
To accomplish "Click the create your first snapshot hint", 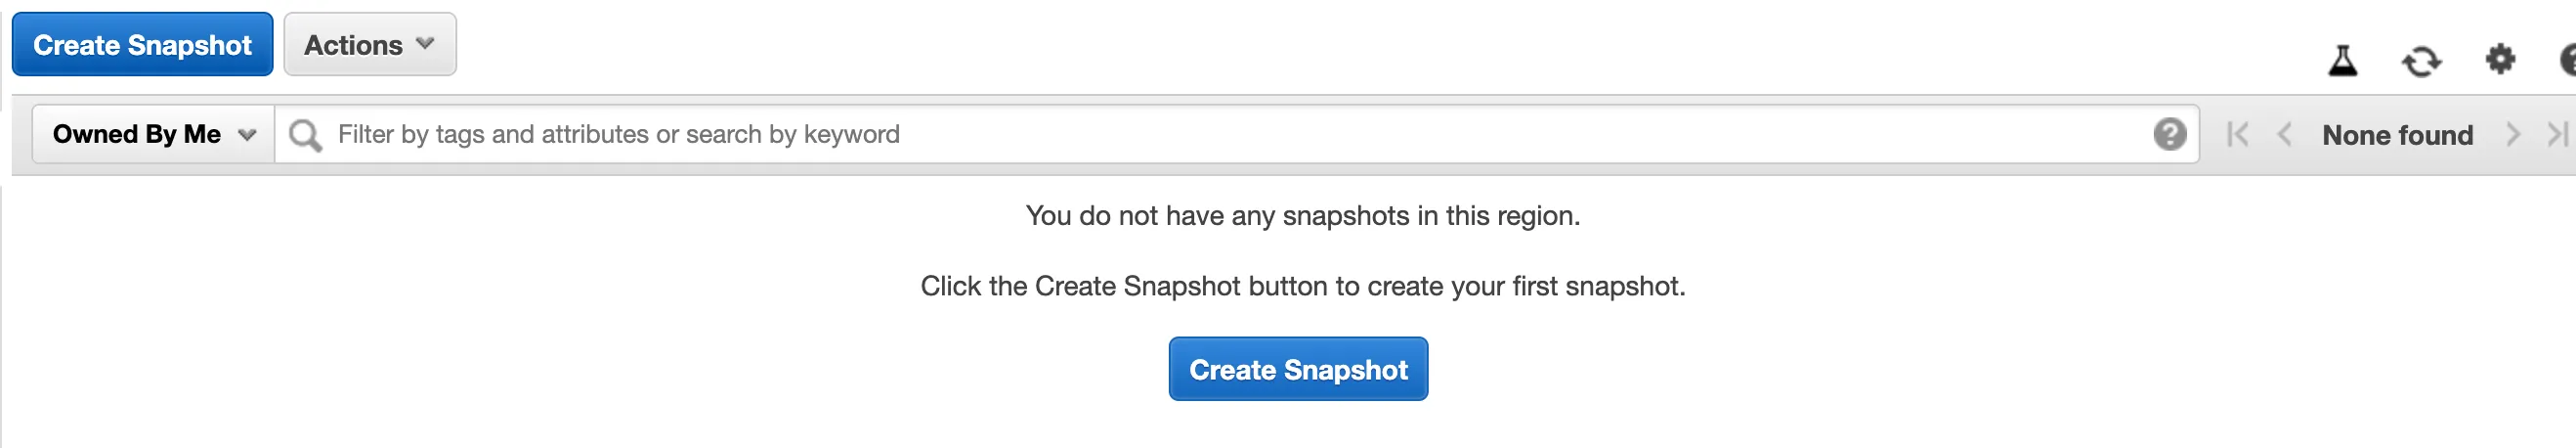I will click(x=1302, y=287).
